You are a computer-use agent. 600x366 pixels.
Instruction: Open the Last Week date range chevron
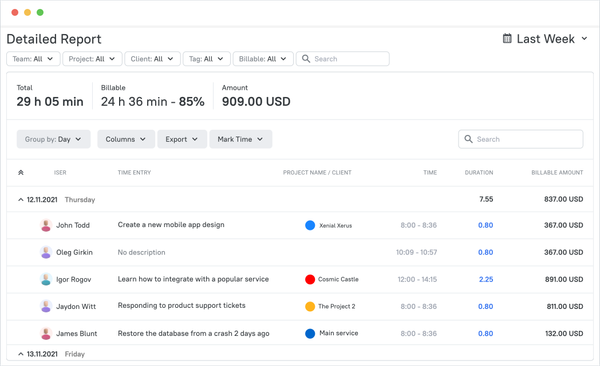[x=584, y=38]
